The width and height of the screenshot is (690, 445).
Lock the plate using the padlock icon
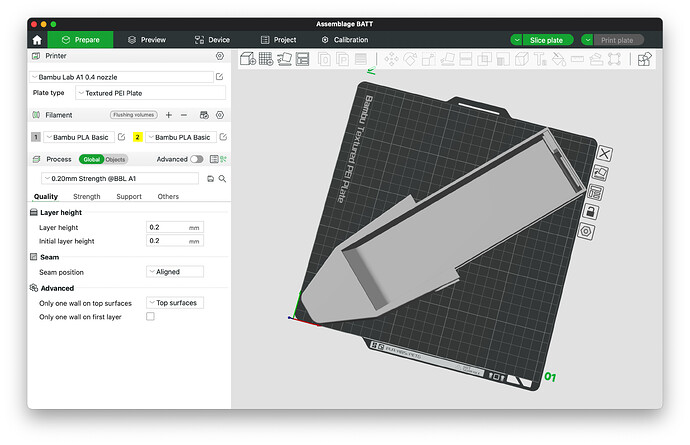[x=590, y=212]
